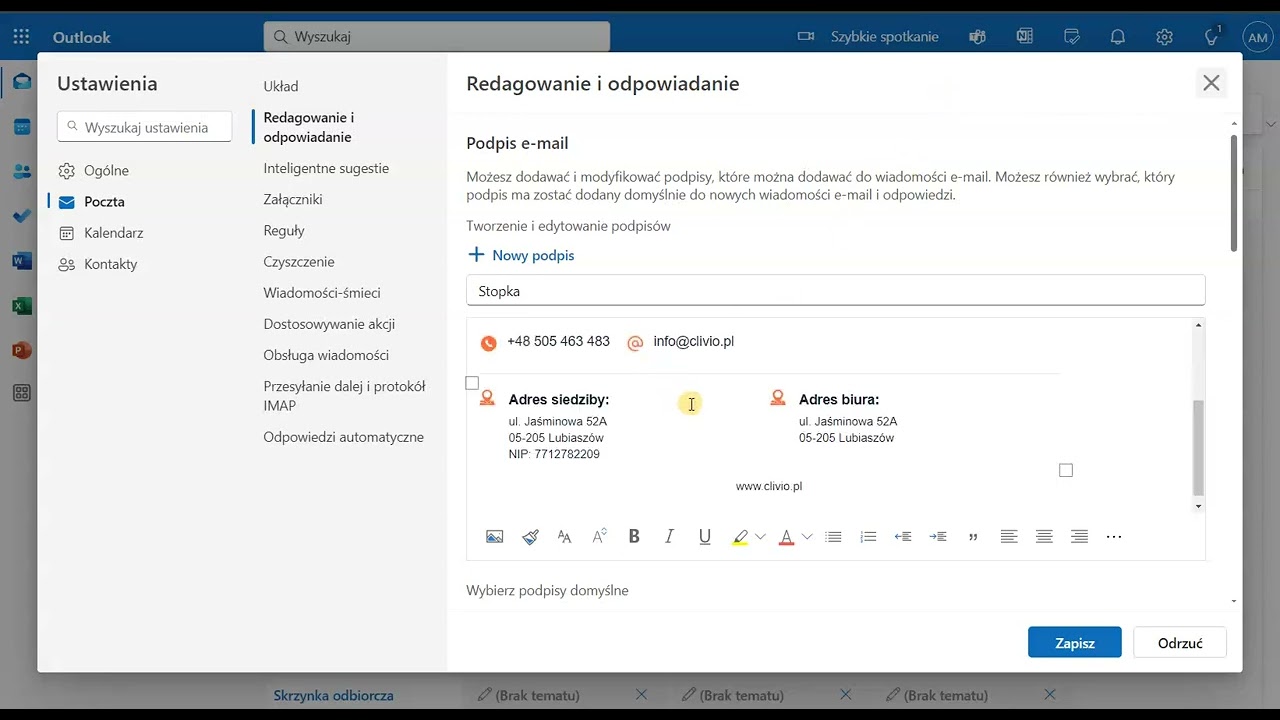The image size is (1280, 720).
Task: Open PowerPoint app in left rail
Action: point(21,350)
